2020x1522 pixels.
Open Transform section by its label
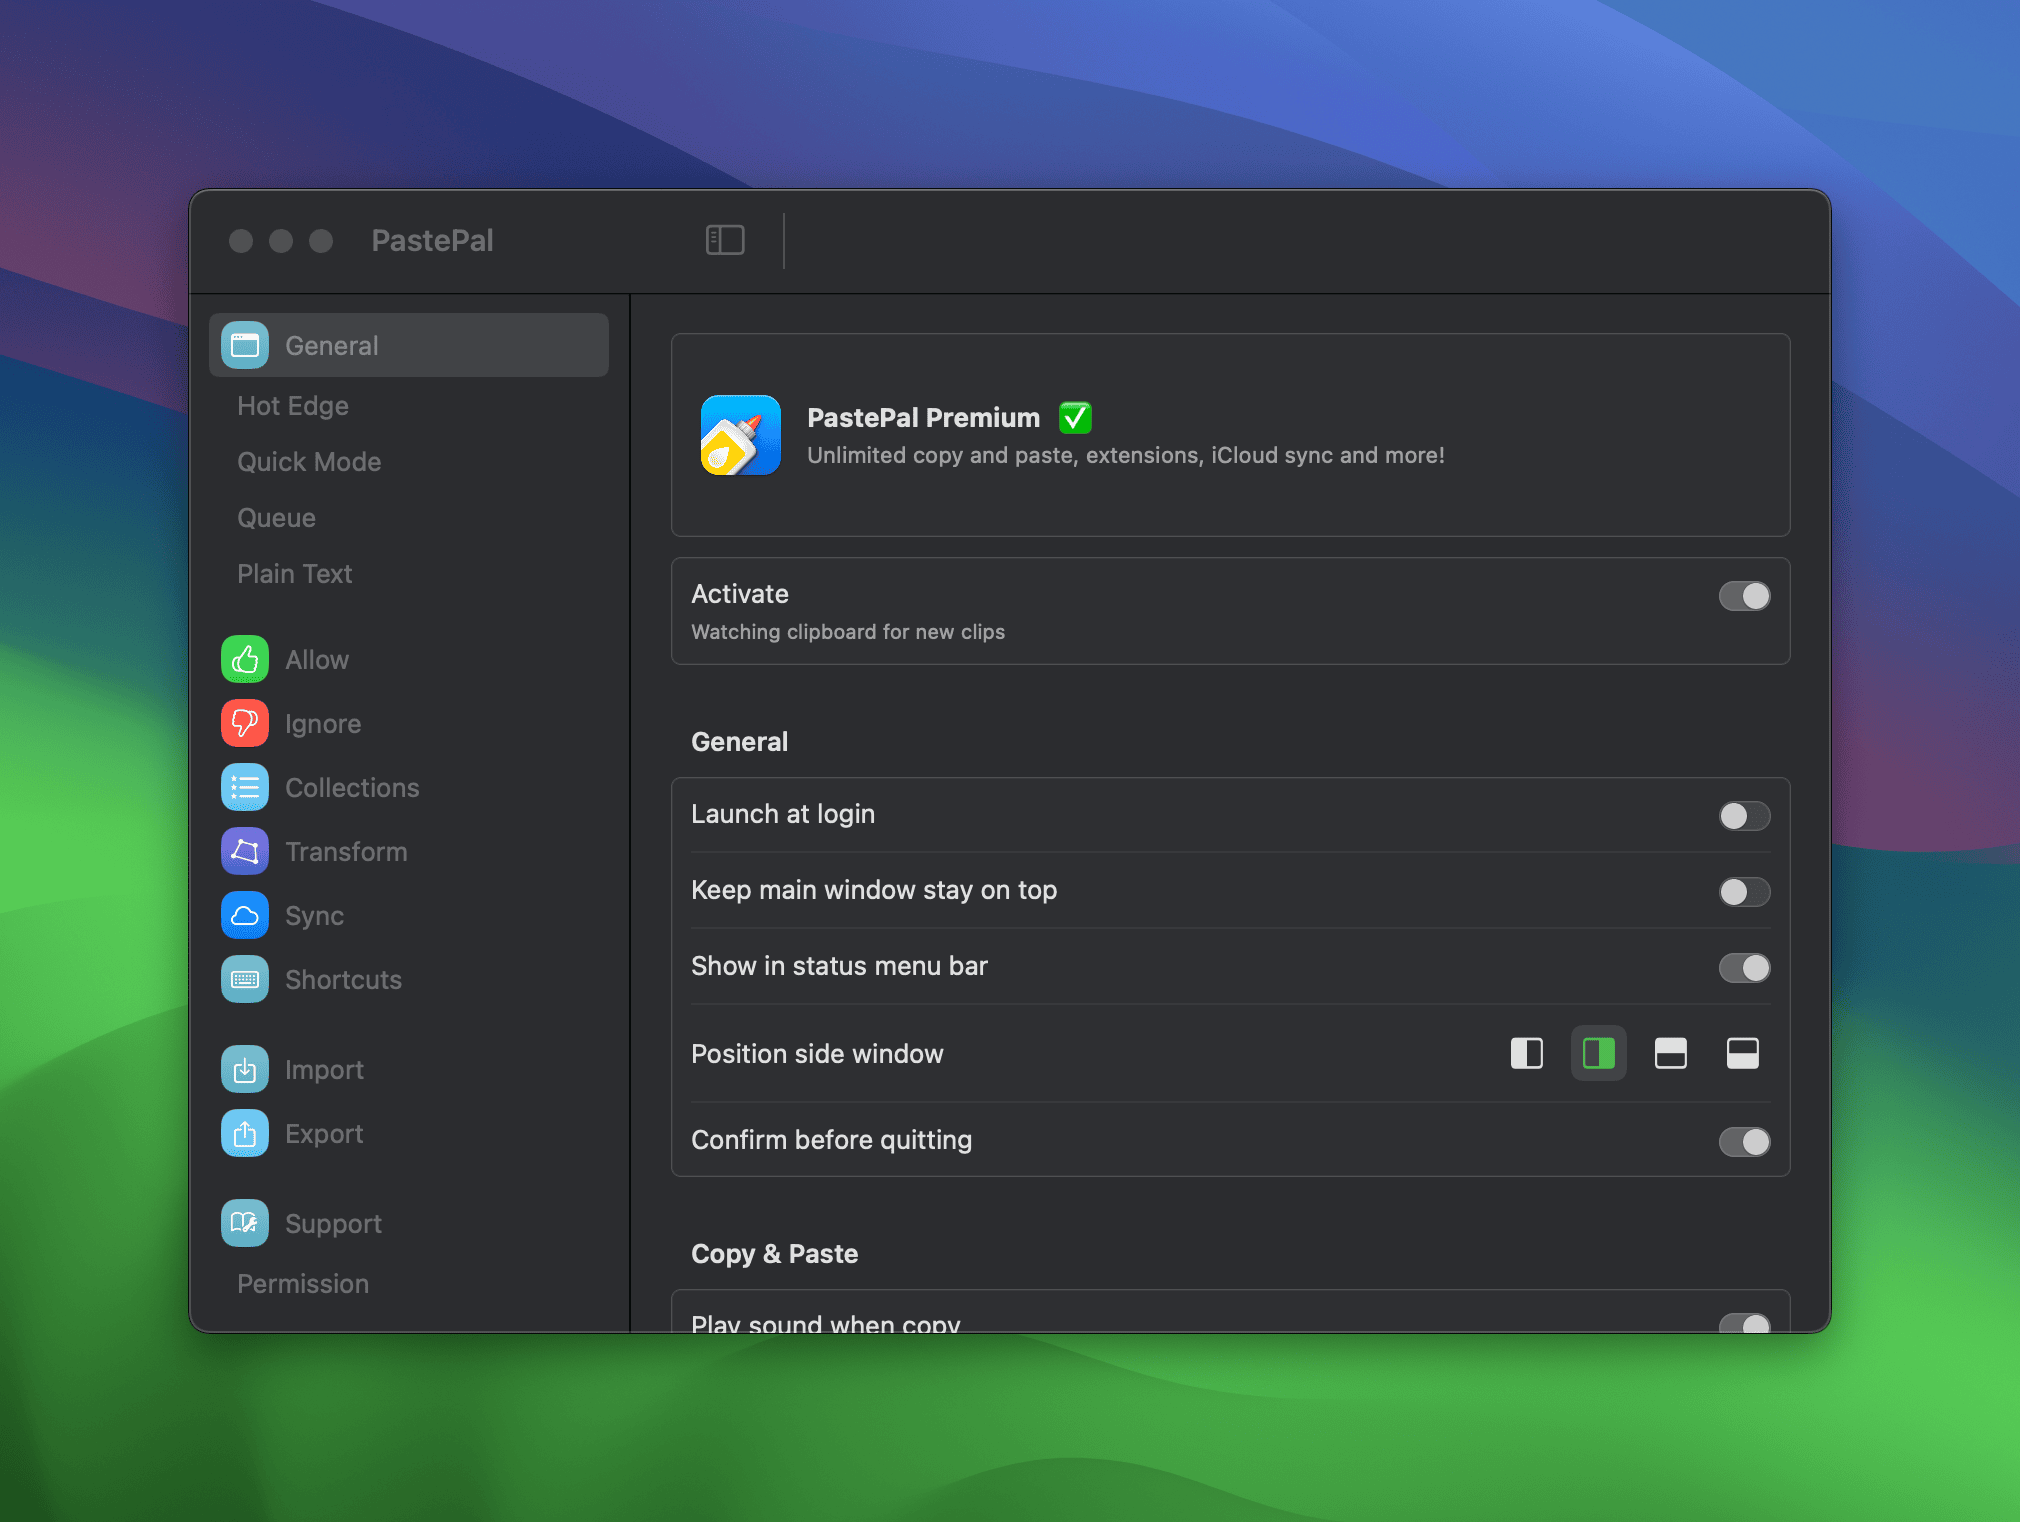[x=346, y=851]
